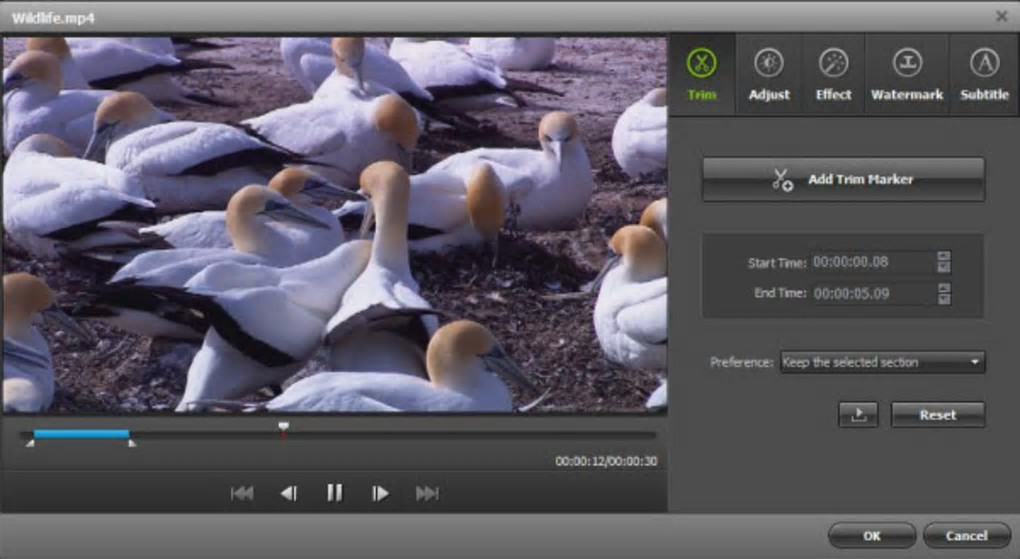Screen dimensions: 1020x559
Task: Click the End Time input field
Action: (x=870, y=294)
